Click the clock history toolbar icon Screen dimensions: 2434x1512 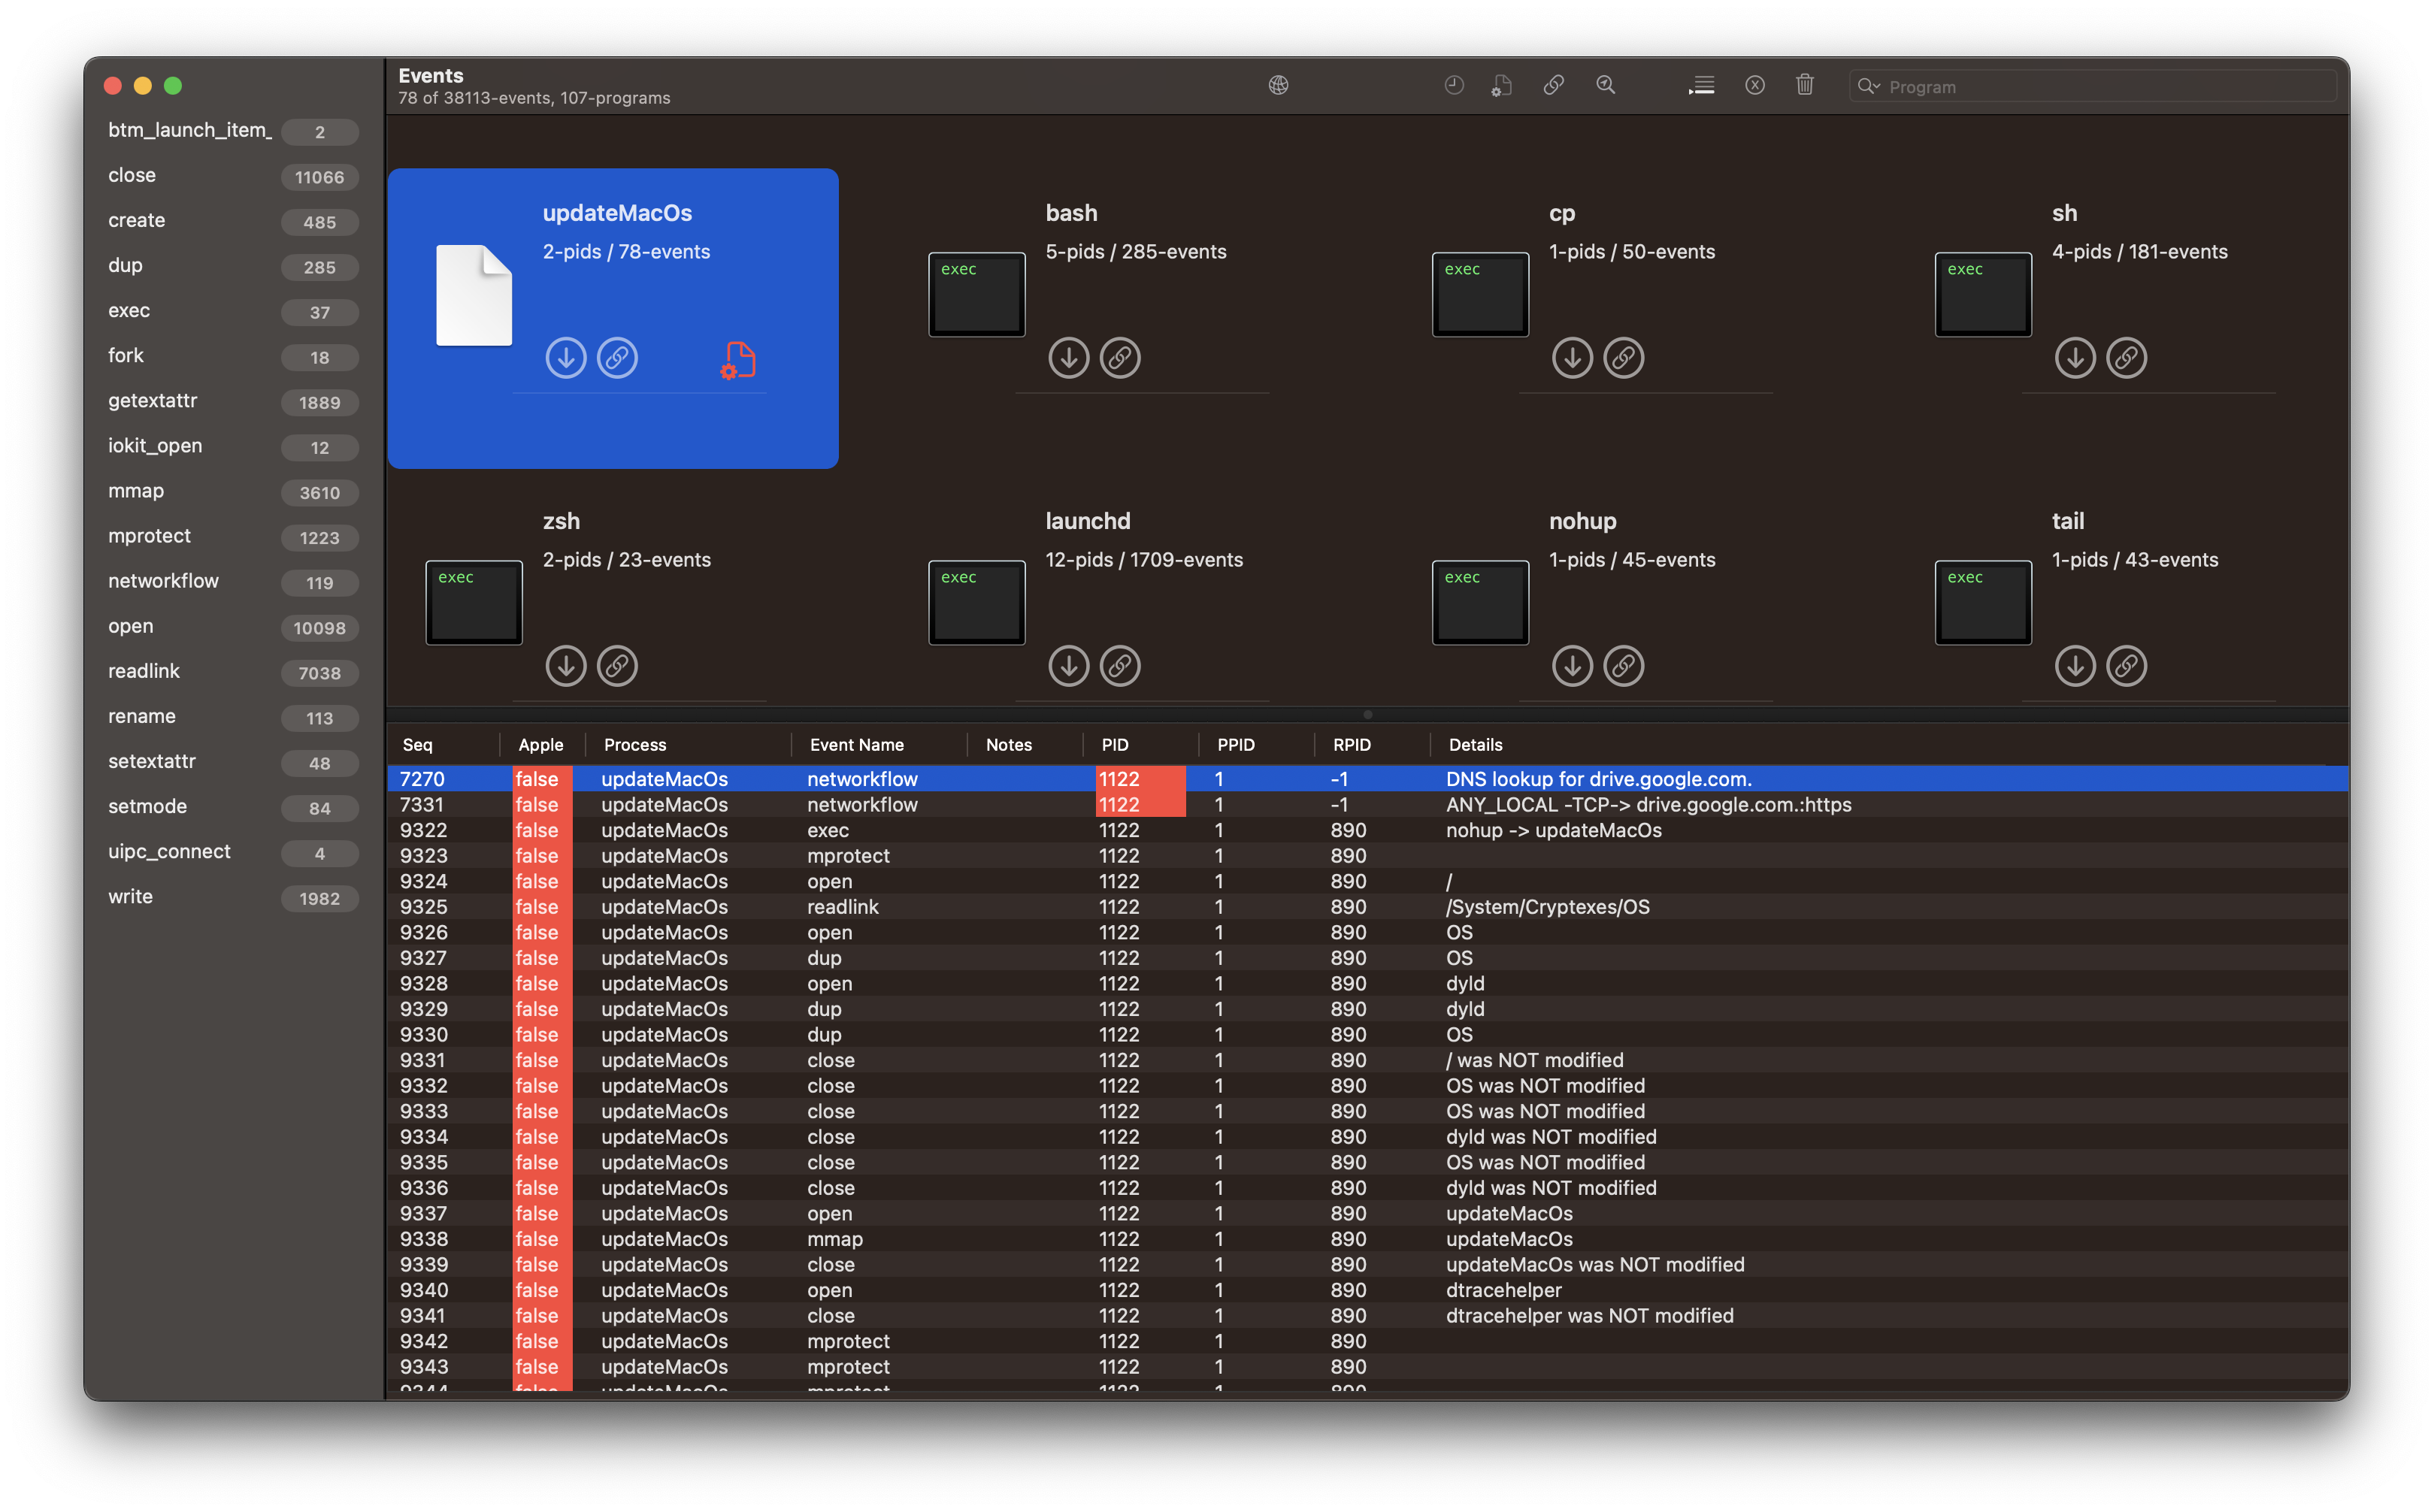pos(1454,86)
